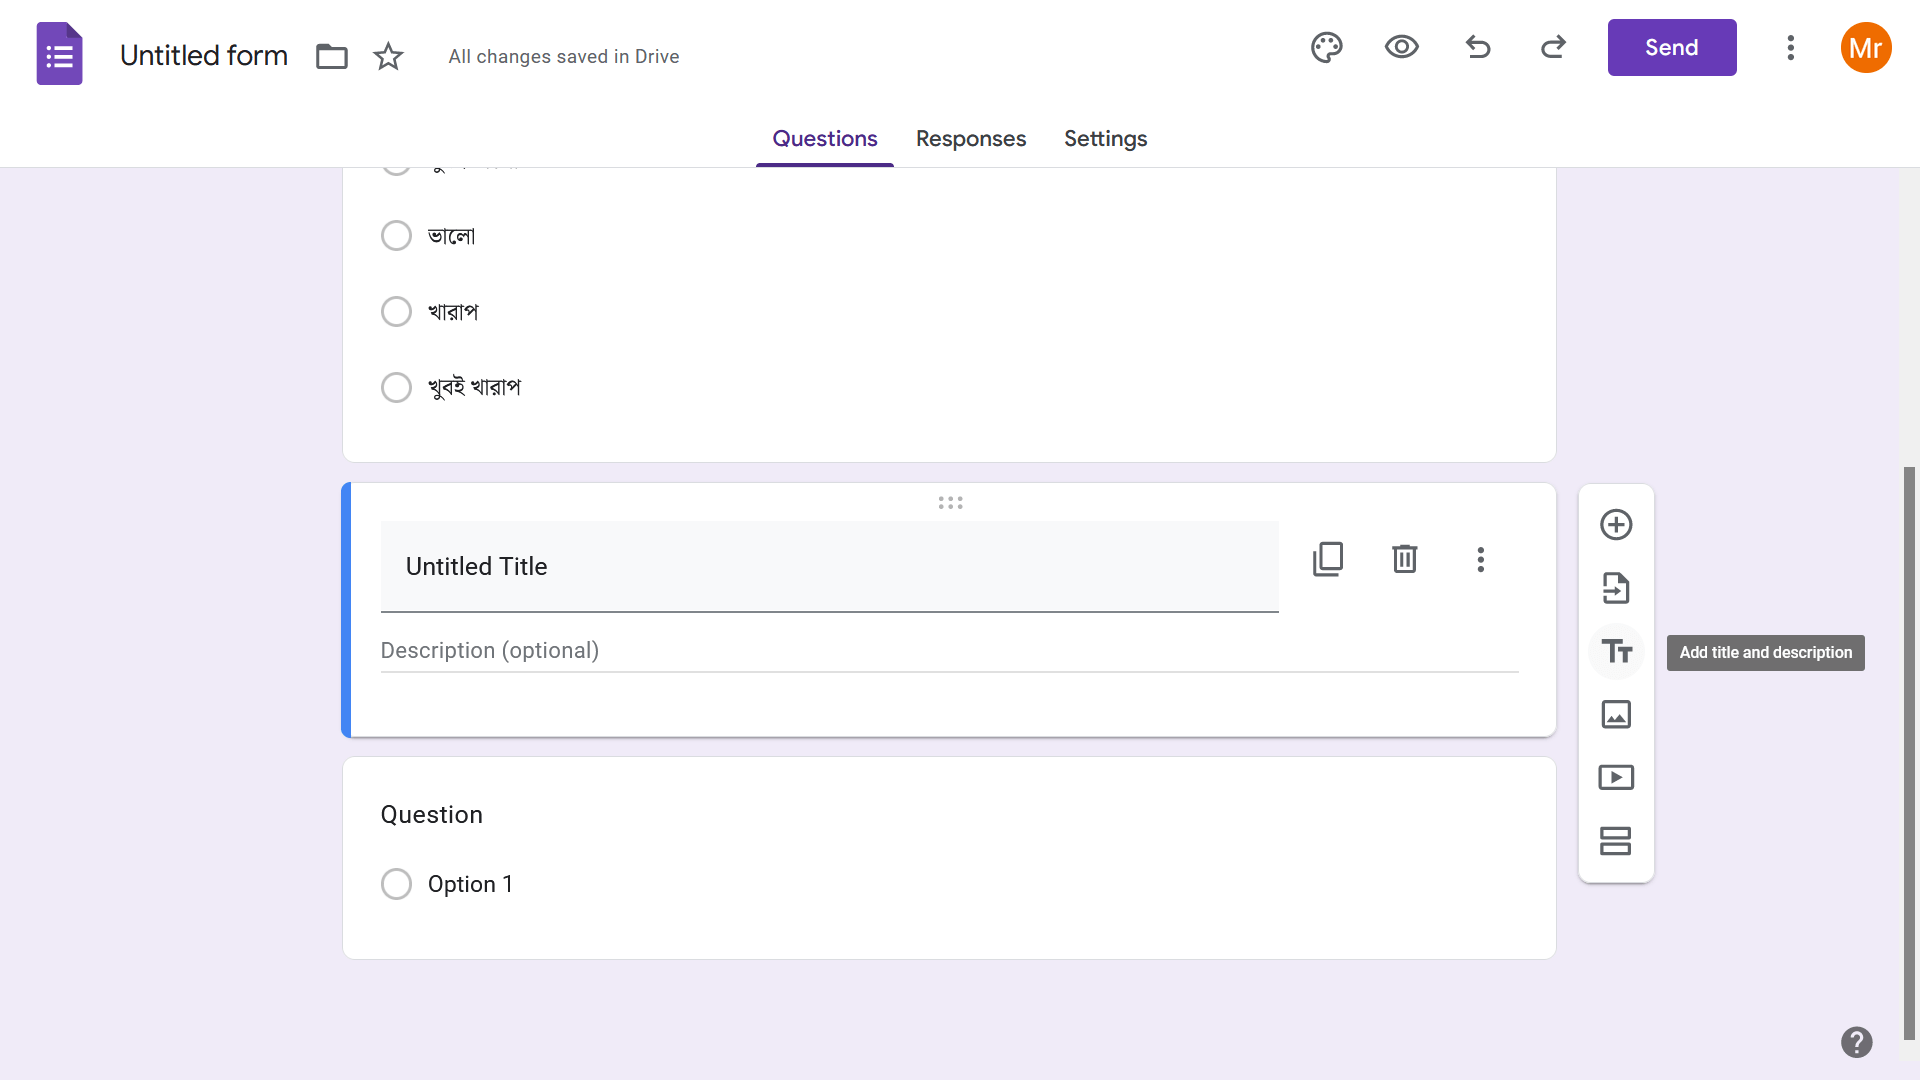
Task: Duplicate the Untitled Title item
Action: click(x=1328, y=559)
